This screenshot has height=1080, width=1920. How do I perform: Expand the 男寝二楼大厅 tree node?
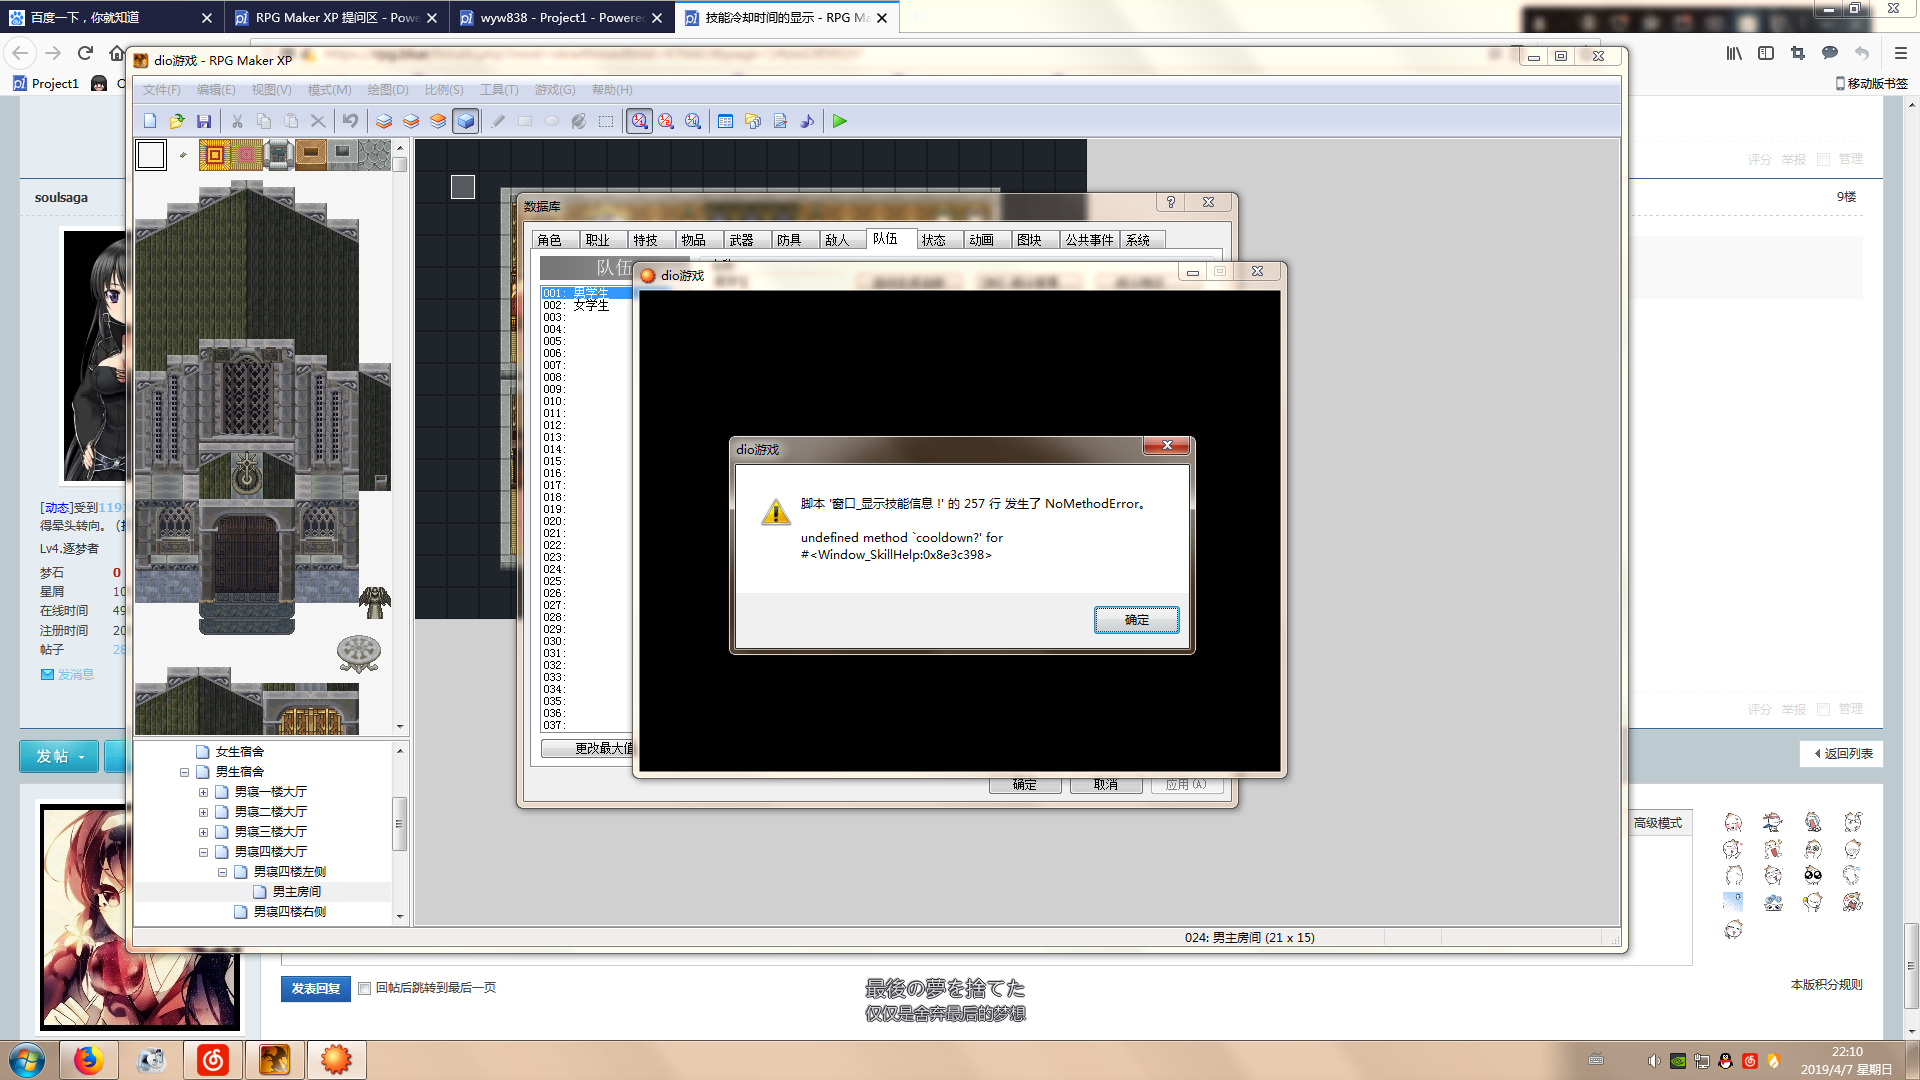(x=203, y=812)
